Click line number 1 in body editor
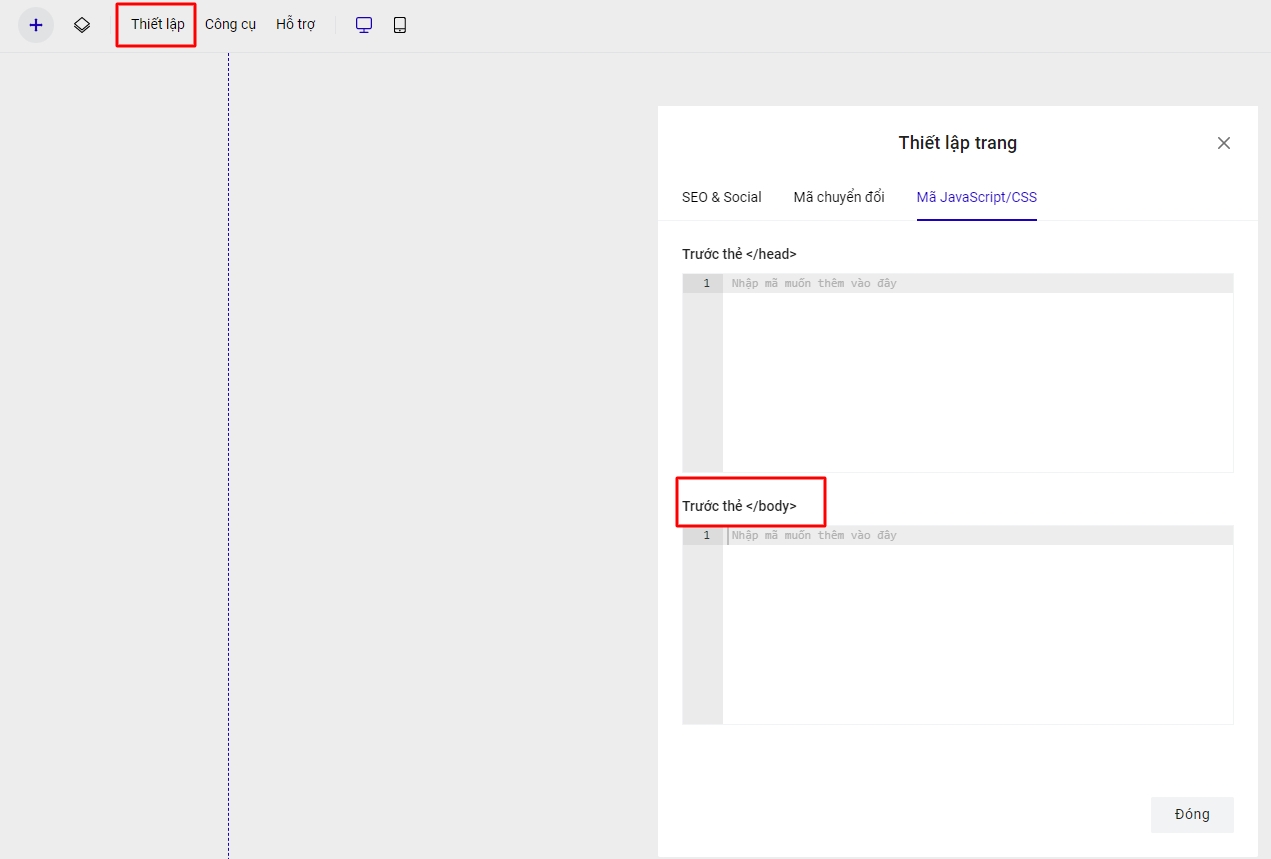 pos(706,536)
